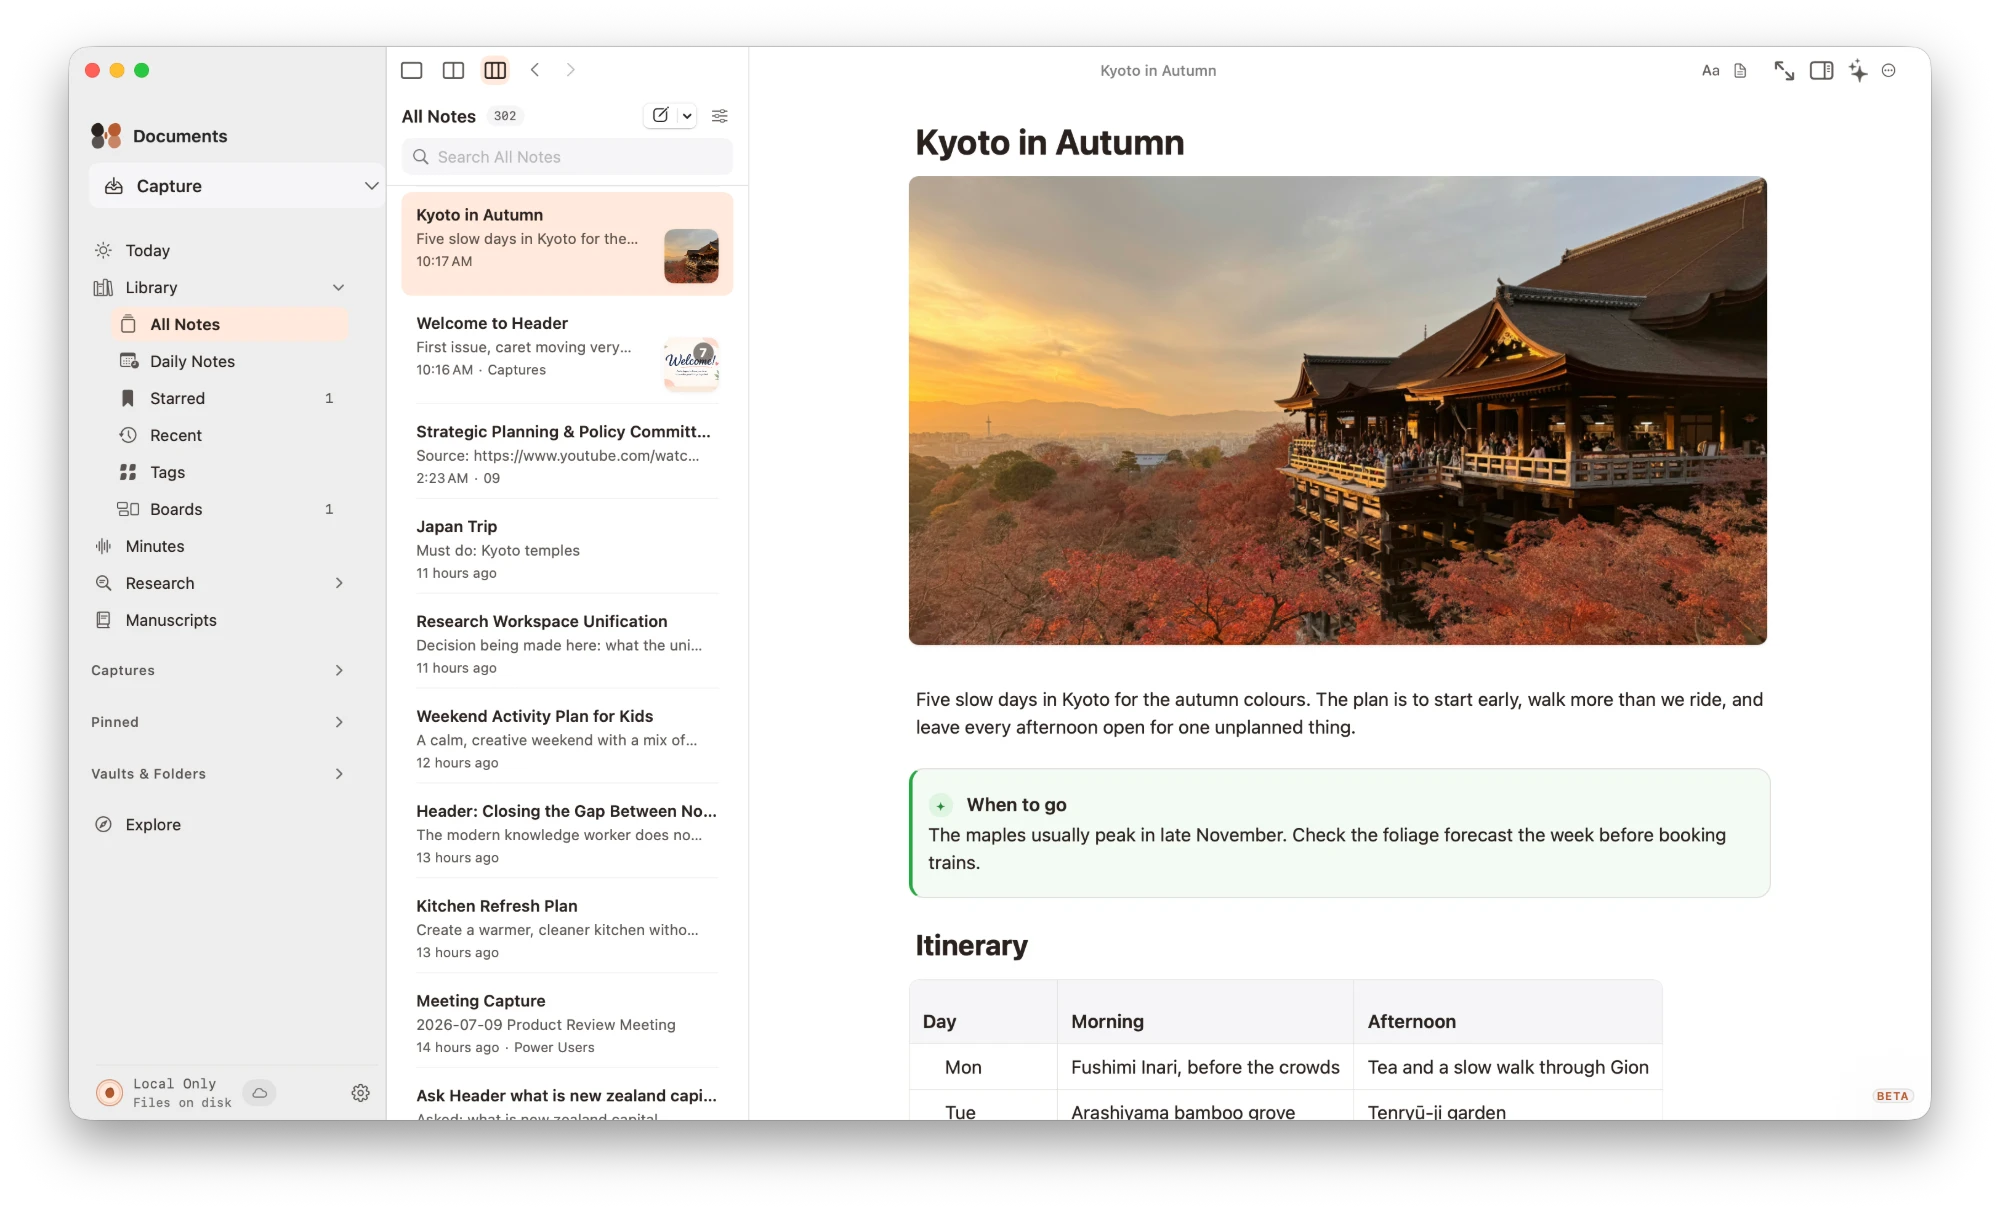
Task: Open the settings gear in sidebar
Action: [361, 1093]
